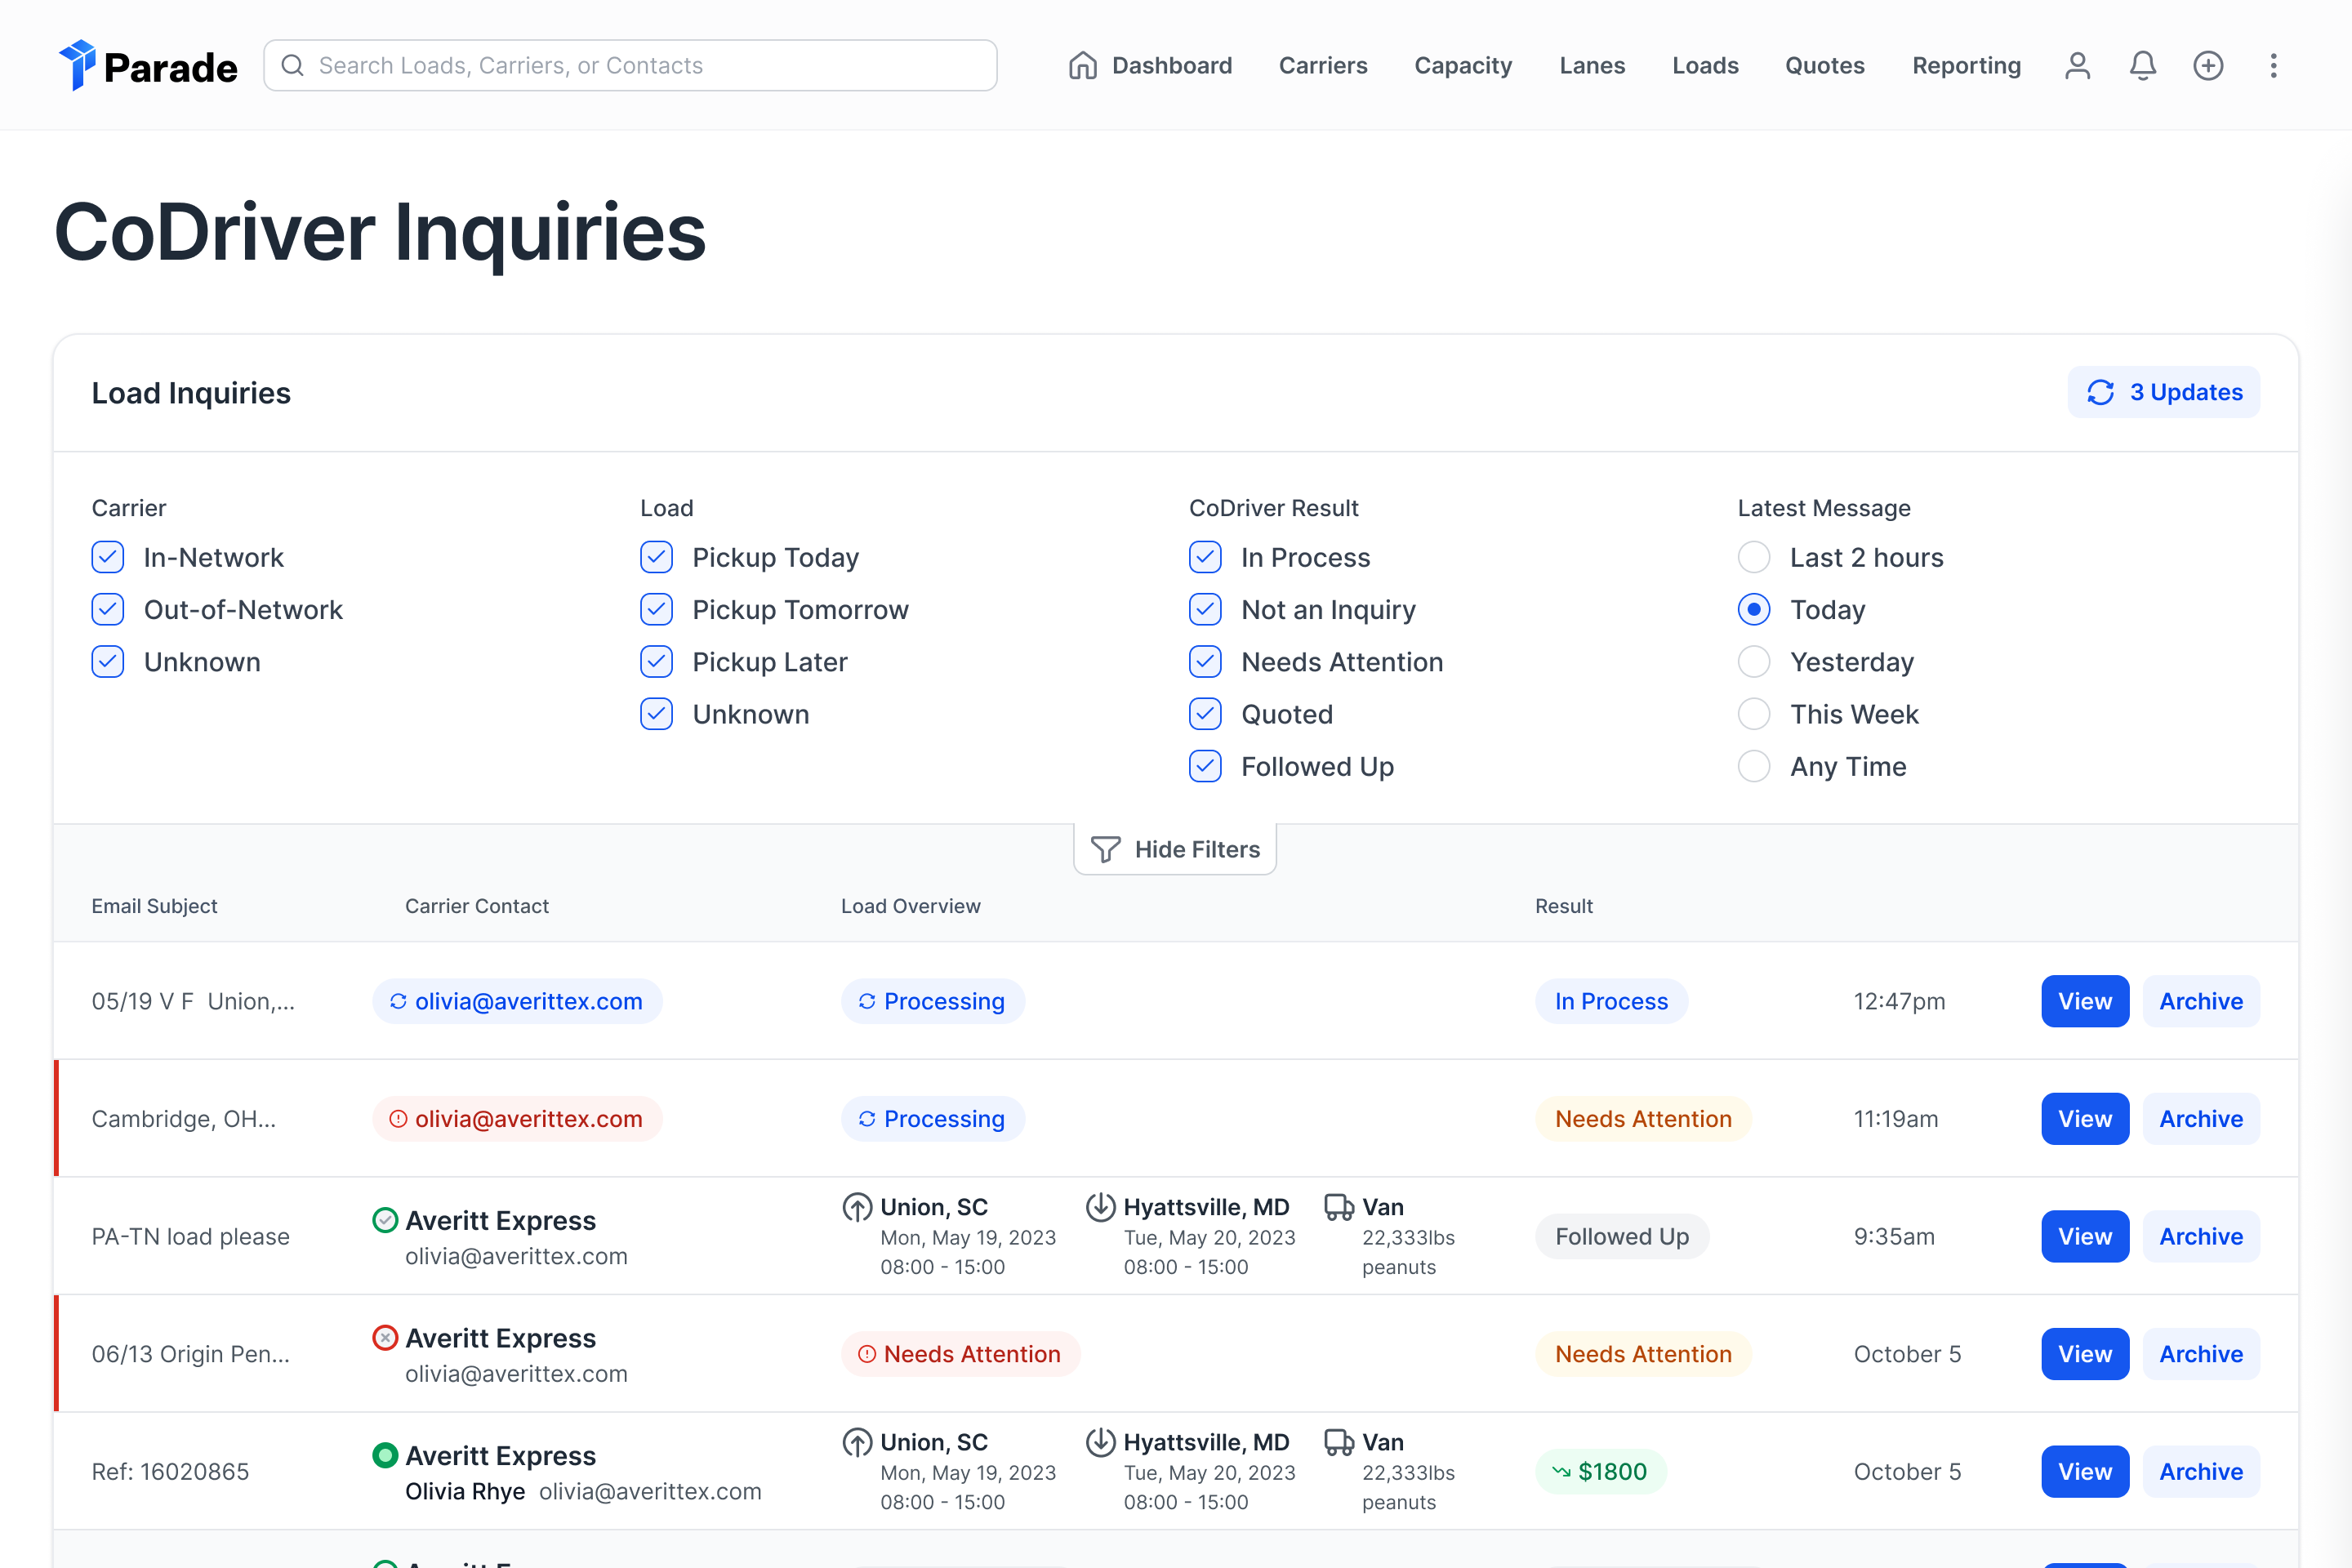Select the Yesterday radio button
The height and width of the screenshot is (1568, 2352).
1754,662
